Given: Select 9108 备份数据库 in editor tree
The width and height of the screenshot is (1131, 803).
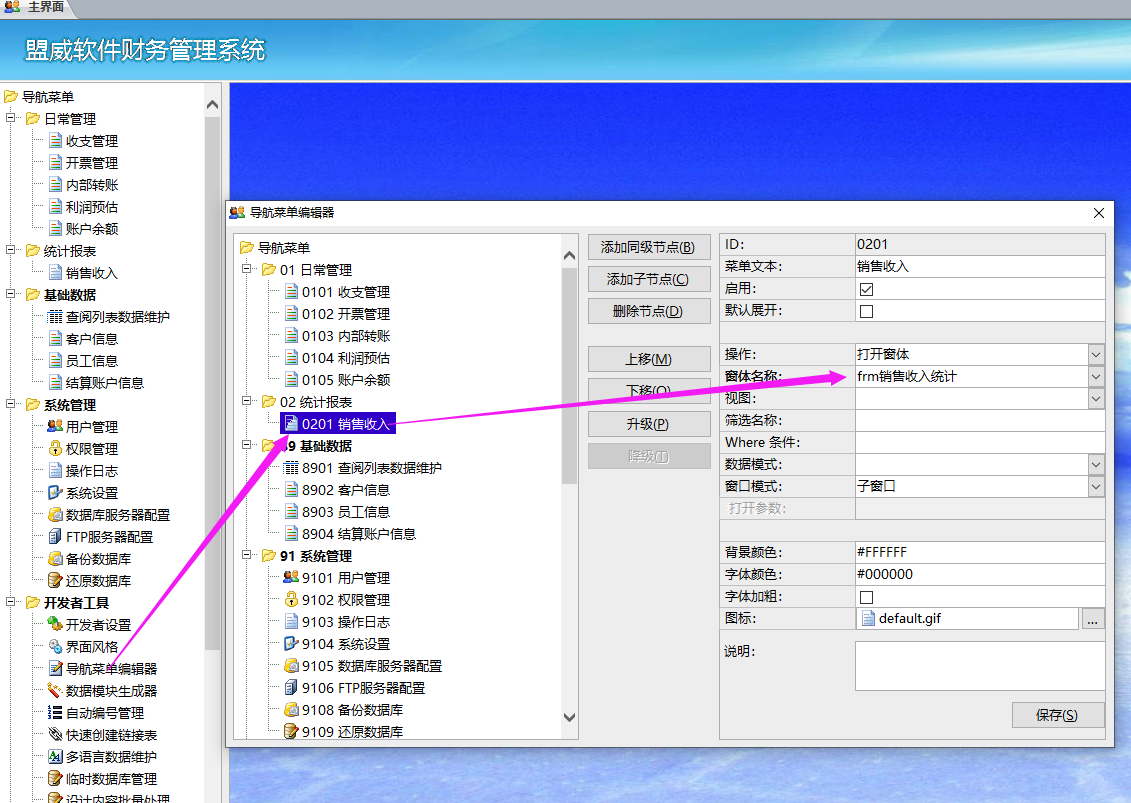Looking at the screenshot, I should (352, 710).
